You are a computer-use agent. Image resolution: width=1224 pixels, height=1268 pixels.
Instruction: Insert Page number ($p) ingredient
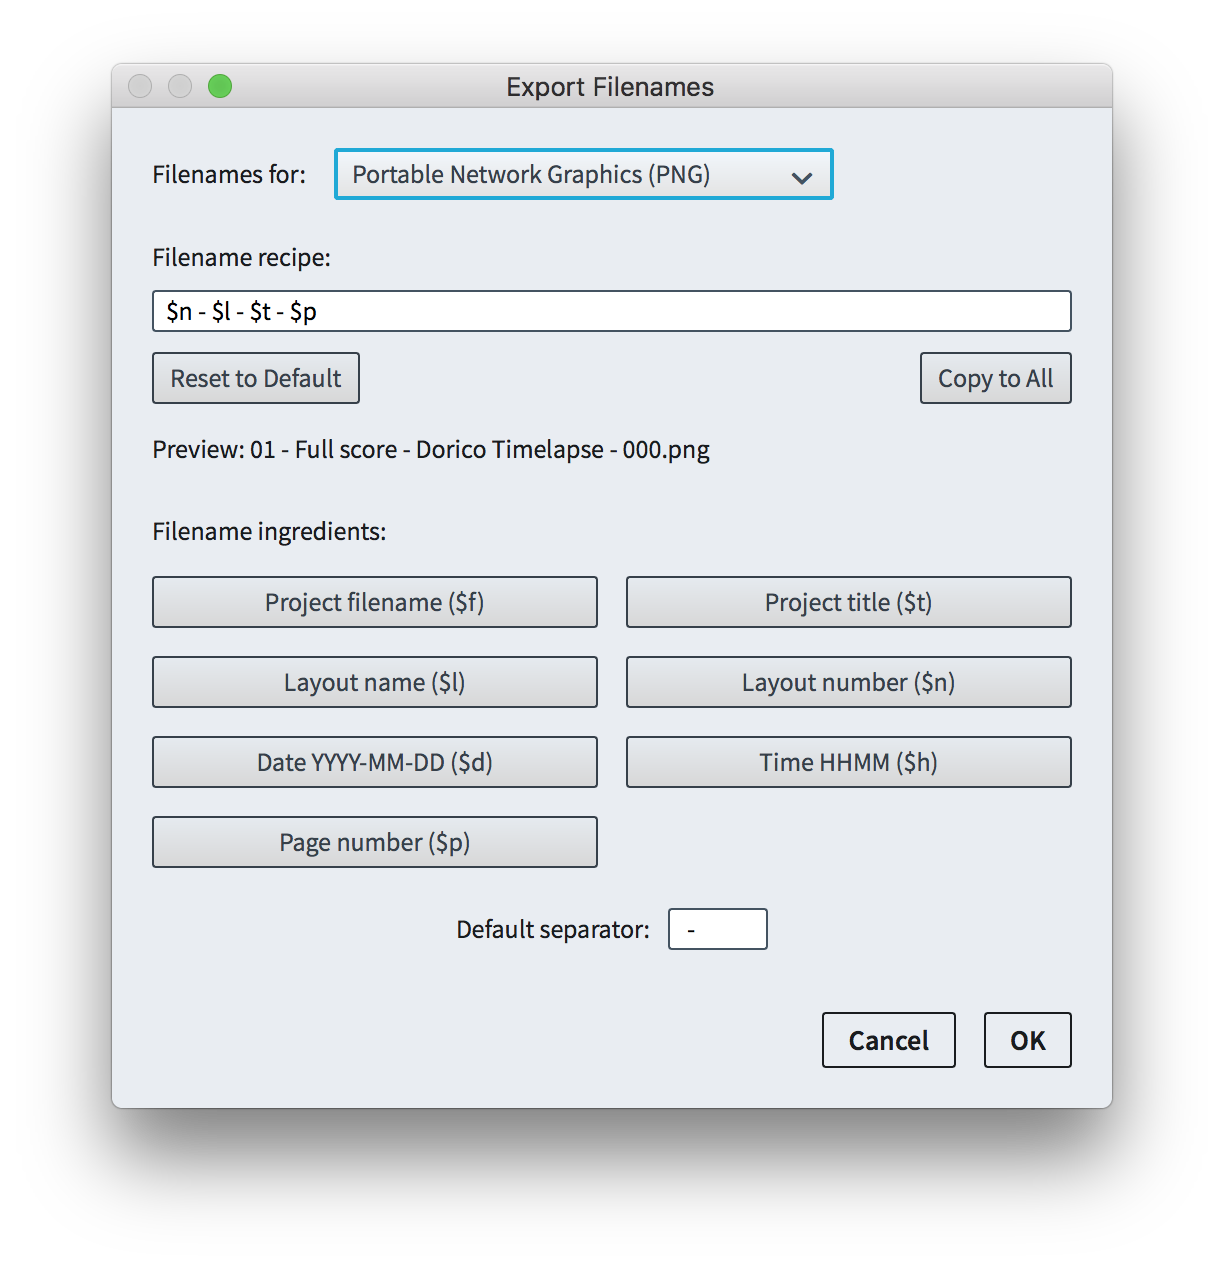(375, 842)
